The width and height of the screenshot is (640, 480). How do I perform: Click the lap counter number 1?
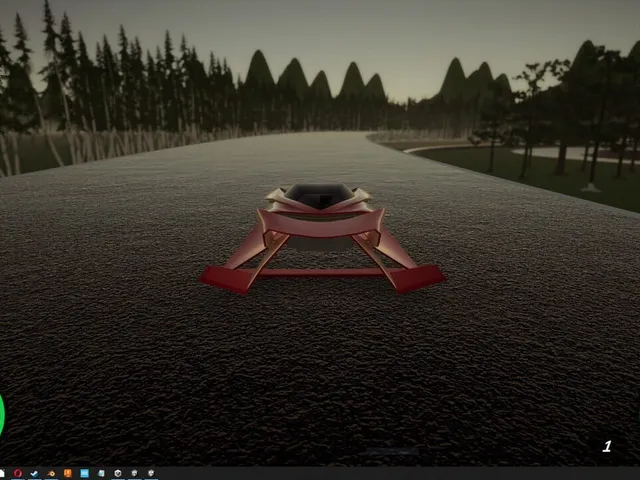coord(607,446)
